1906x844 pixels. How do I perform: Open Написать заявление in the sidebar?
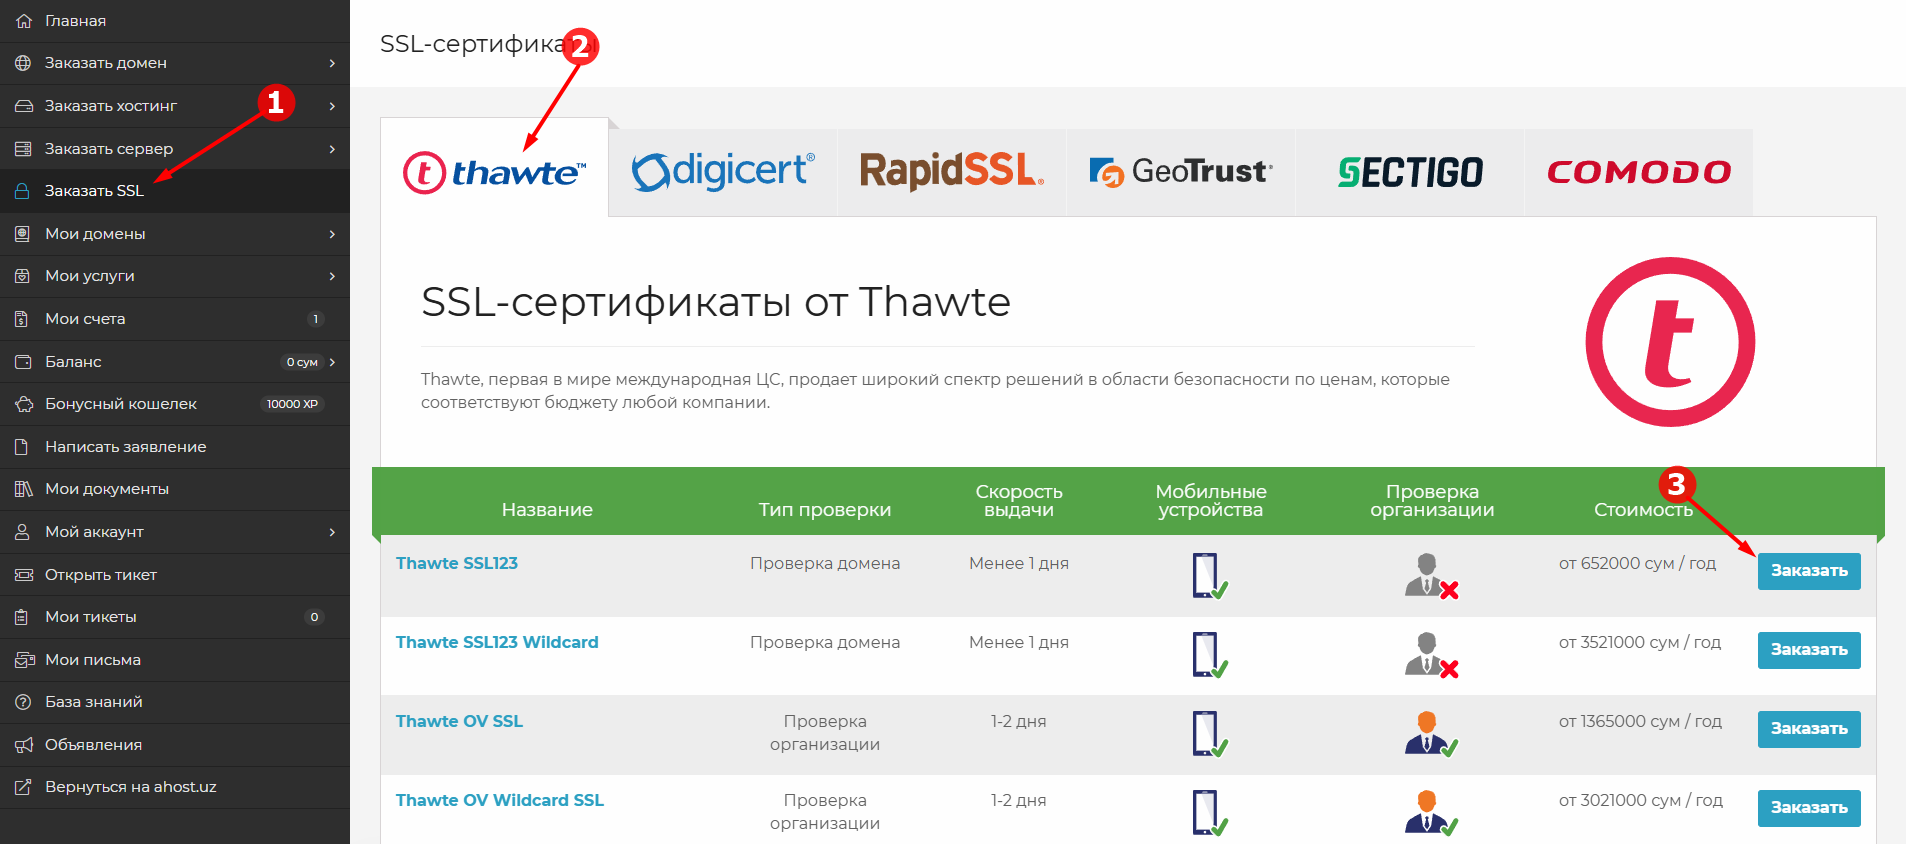[175, 447]
